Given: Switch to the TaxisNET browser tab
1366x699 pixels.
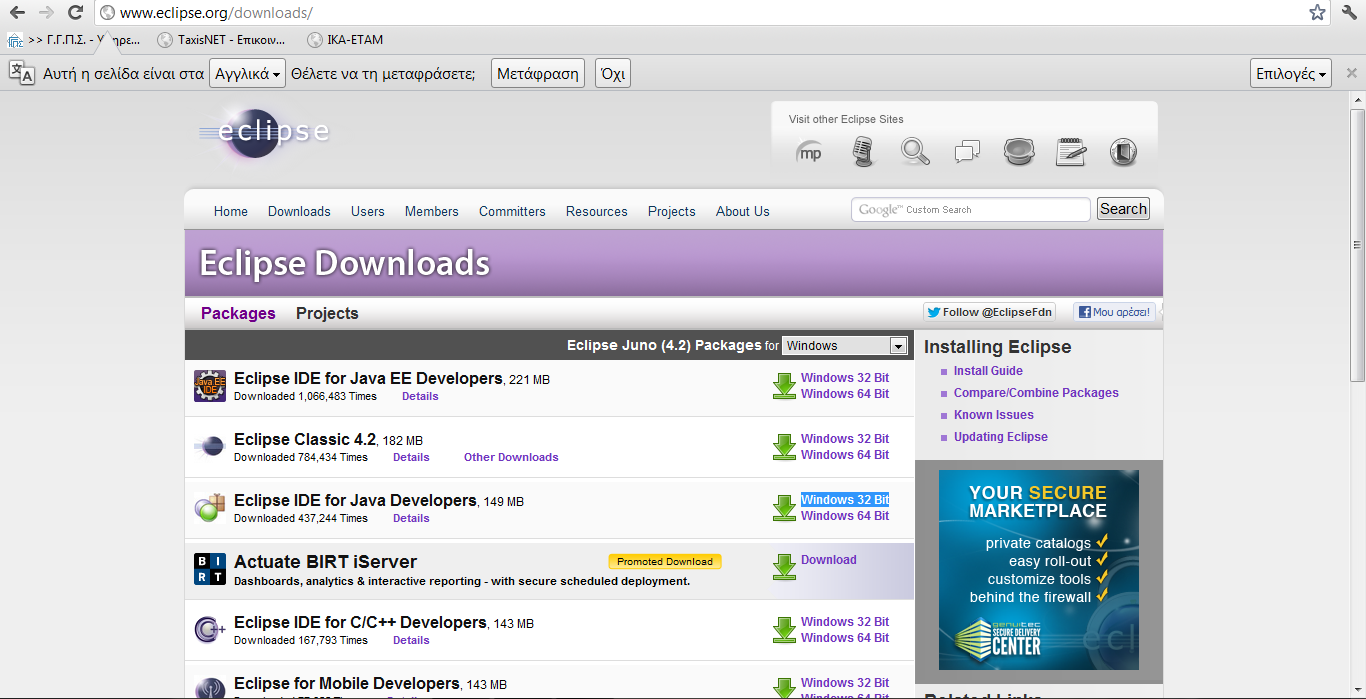Looking at the screenshot, I should (223, 40).
